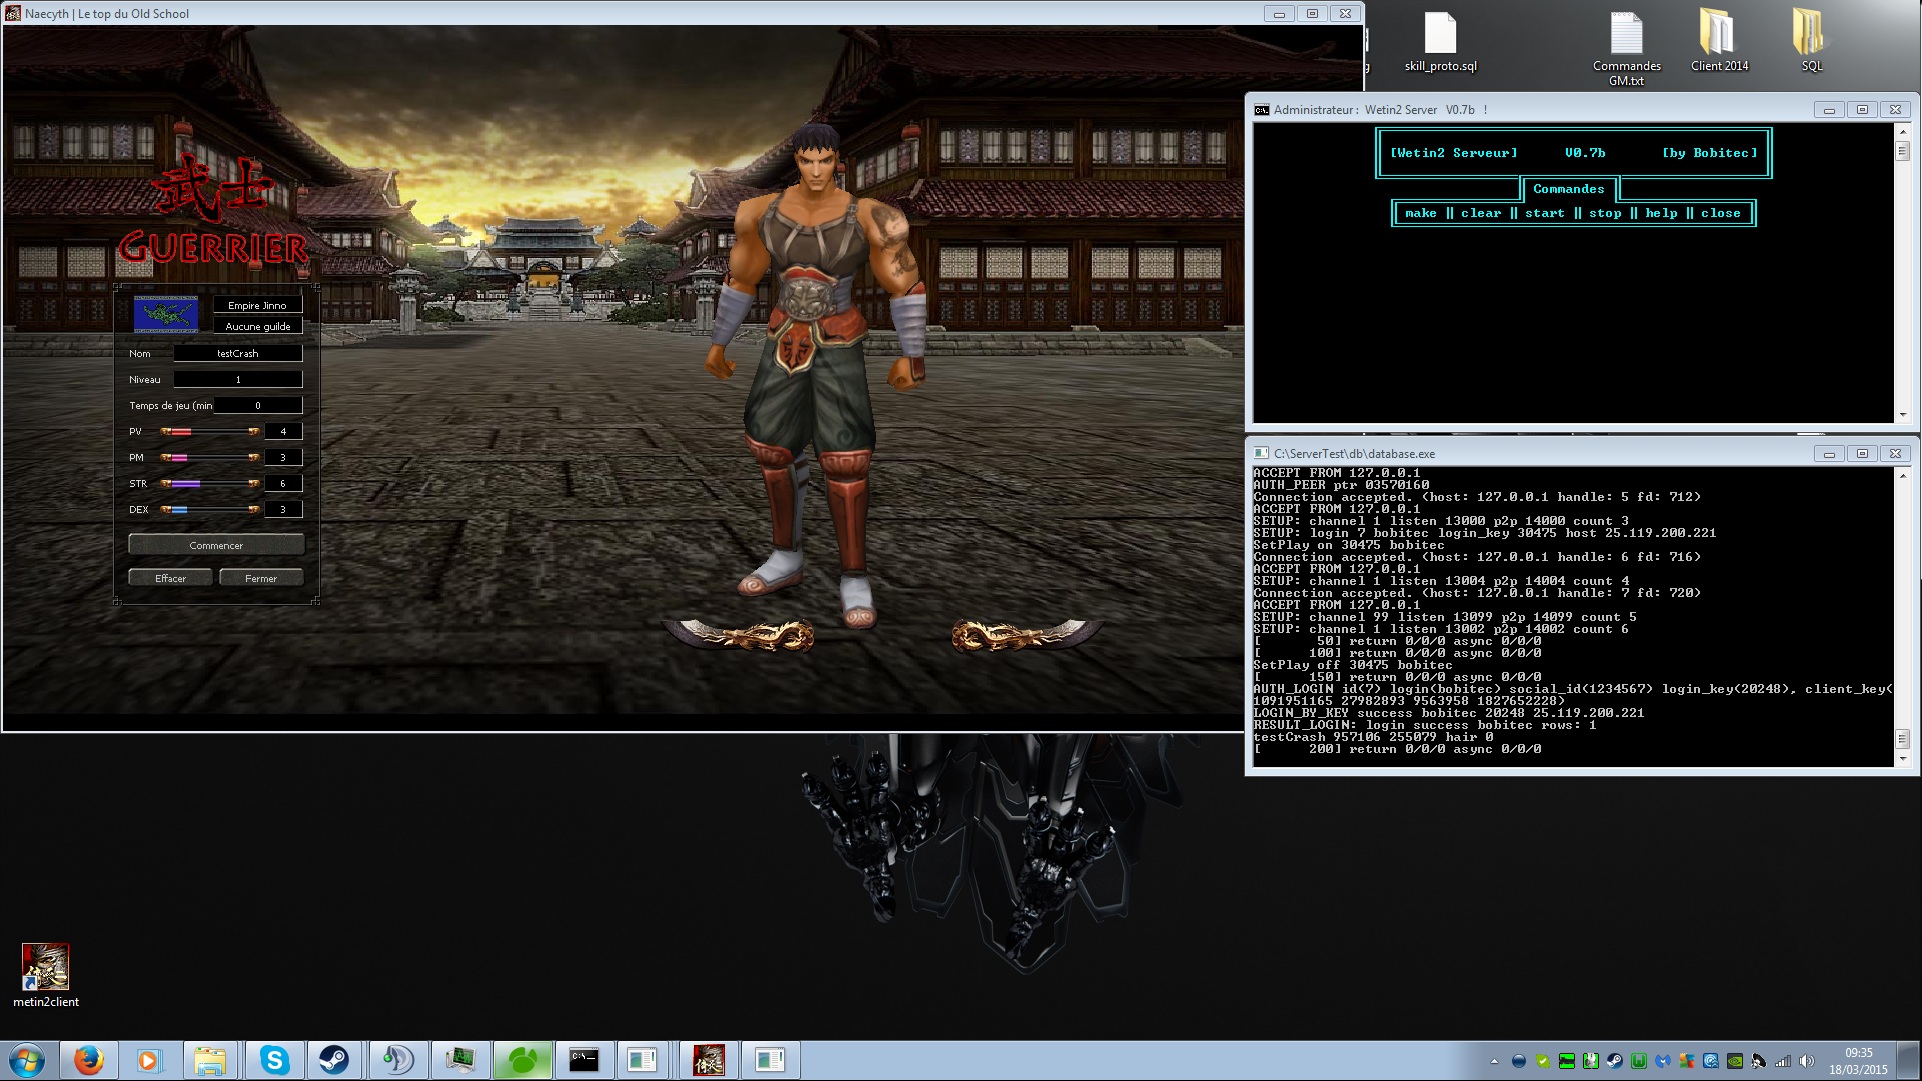Image resolution: width=1922 pixels, height=1081 pixels.
Task: Open TeamSpeak from the taskbar
Action: coord(397,1060)
